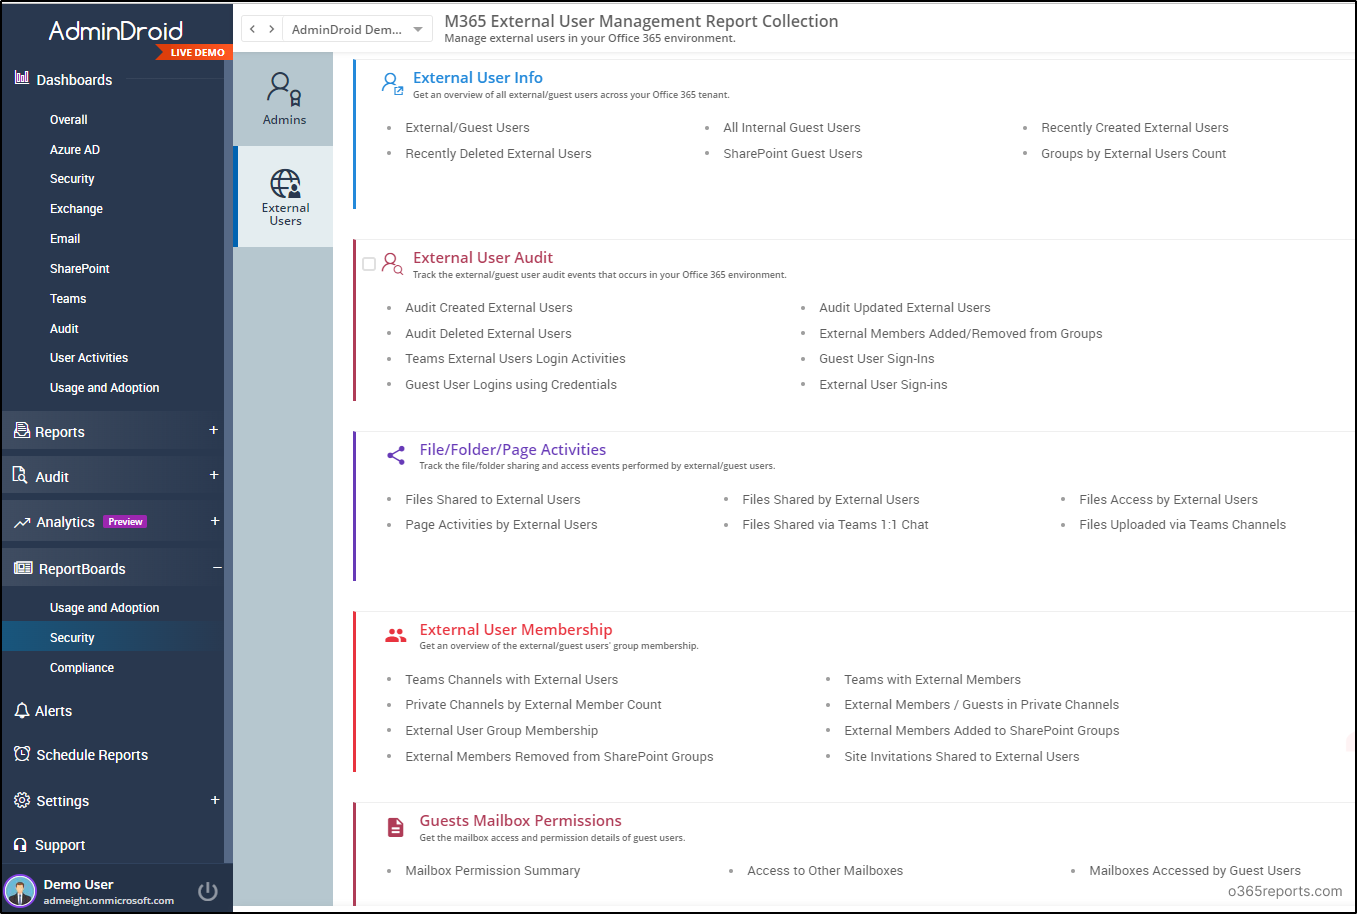
Task: Go back with the left arrow
Action: point(252,29)
